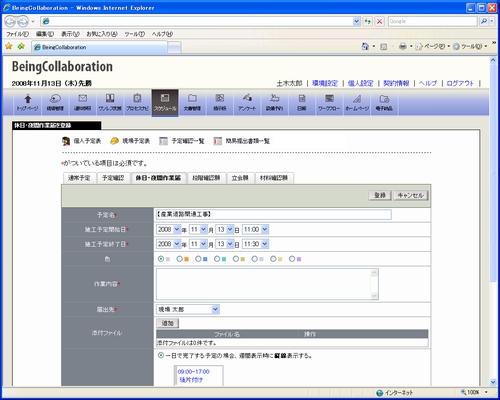500x400 pixels.
Task: Open the 届出先 recipient dropdown
Action: [x=188, y=309]
